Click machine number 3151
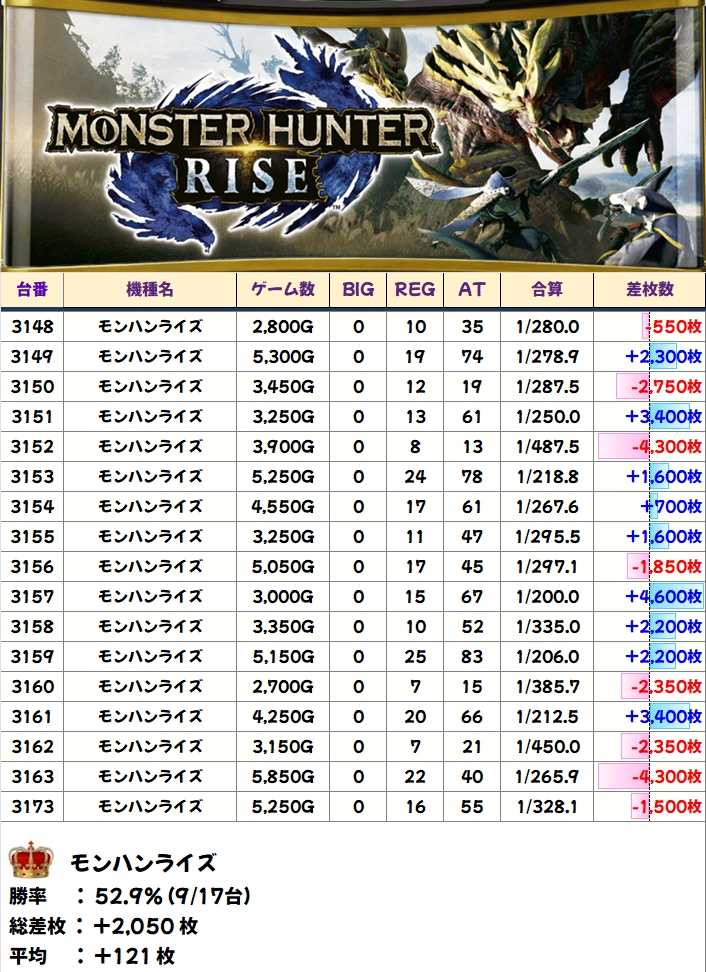 point(32,416)
